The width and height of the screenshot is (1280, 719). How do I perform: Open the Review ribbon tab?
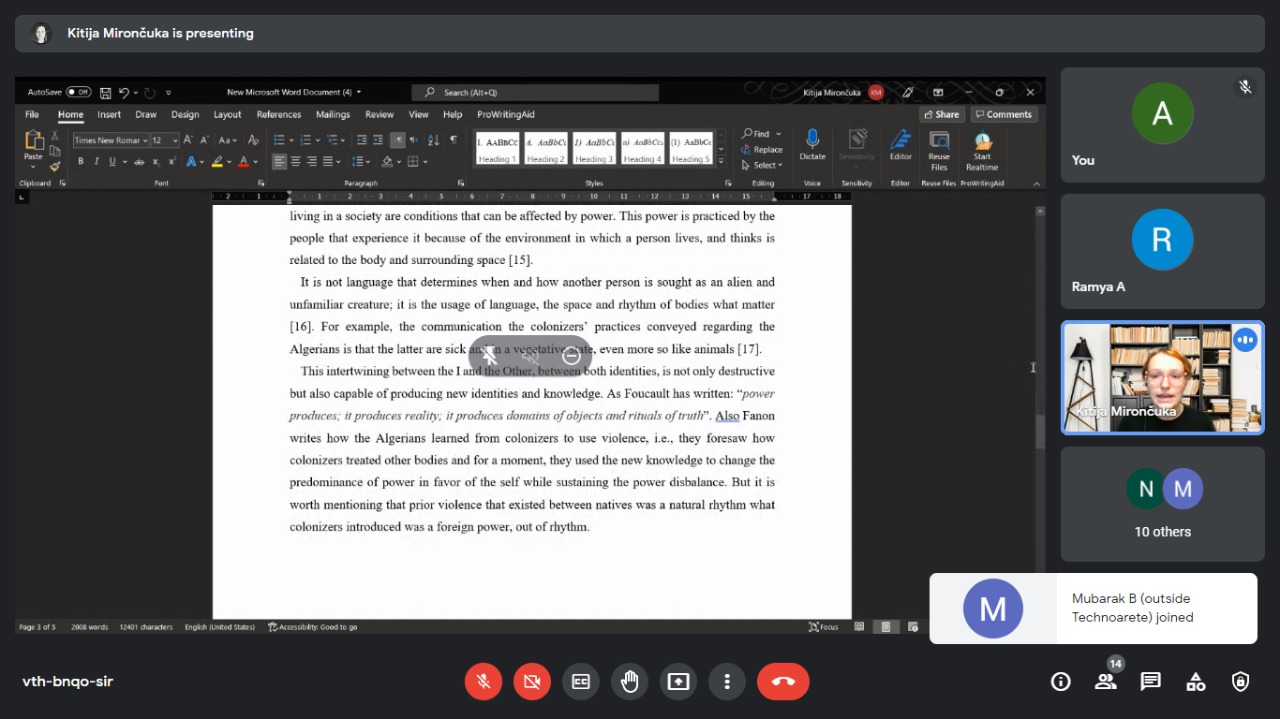point(379,115)
